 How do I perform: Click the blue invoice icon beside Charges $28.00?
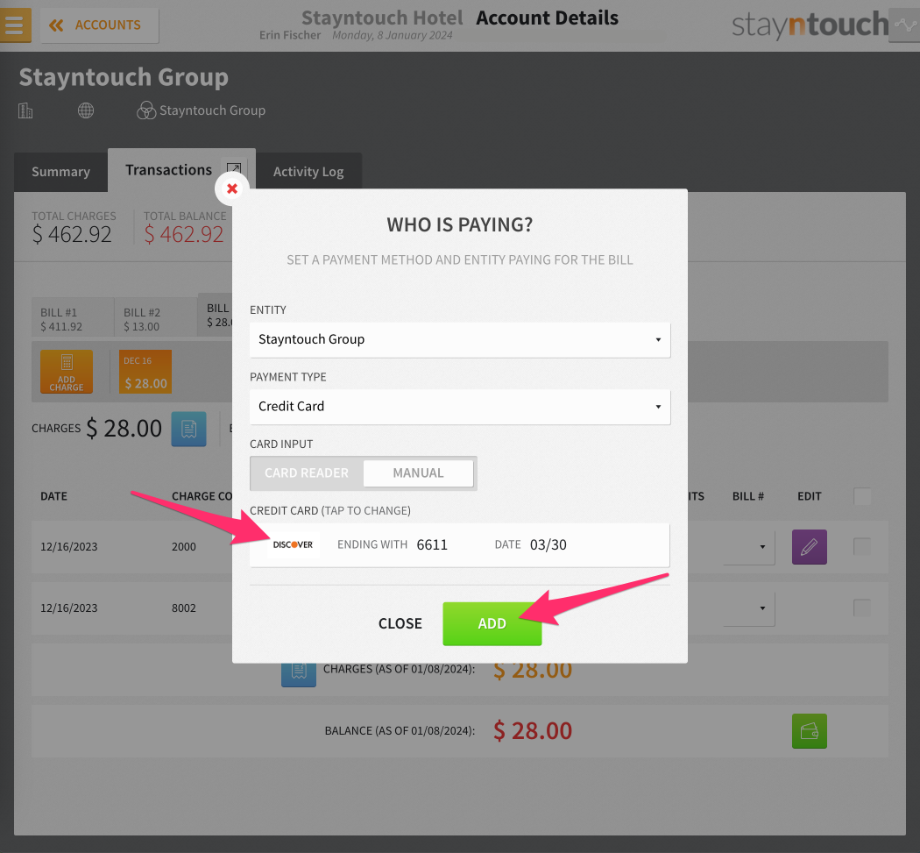pyautogui.click(x=189, y=429)
